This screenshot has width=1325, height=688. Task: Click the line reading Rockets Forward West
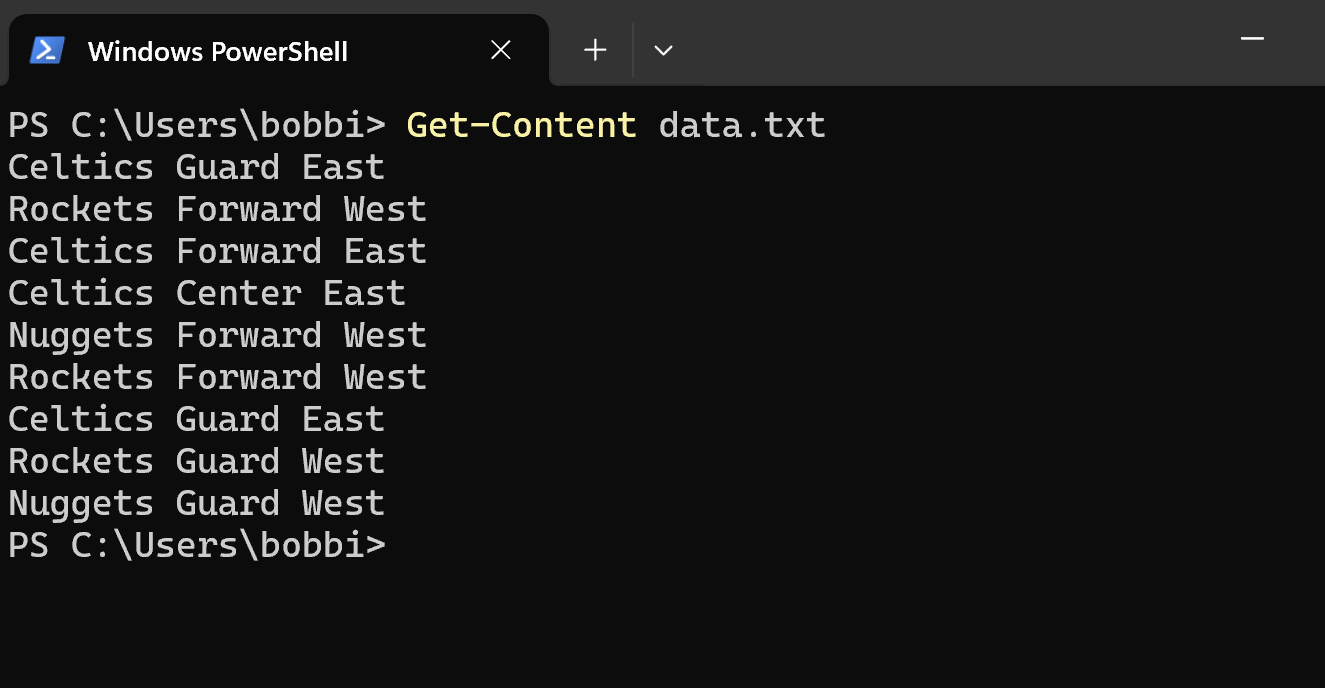pos(217,208)
